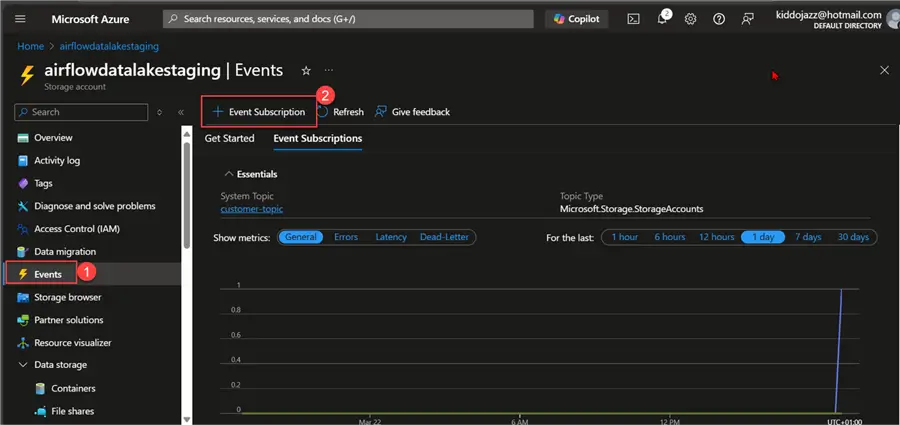Click the Containers icon

[40, 389]
